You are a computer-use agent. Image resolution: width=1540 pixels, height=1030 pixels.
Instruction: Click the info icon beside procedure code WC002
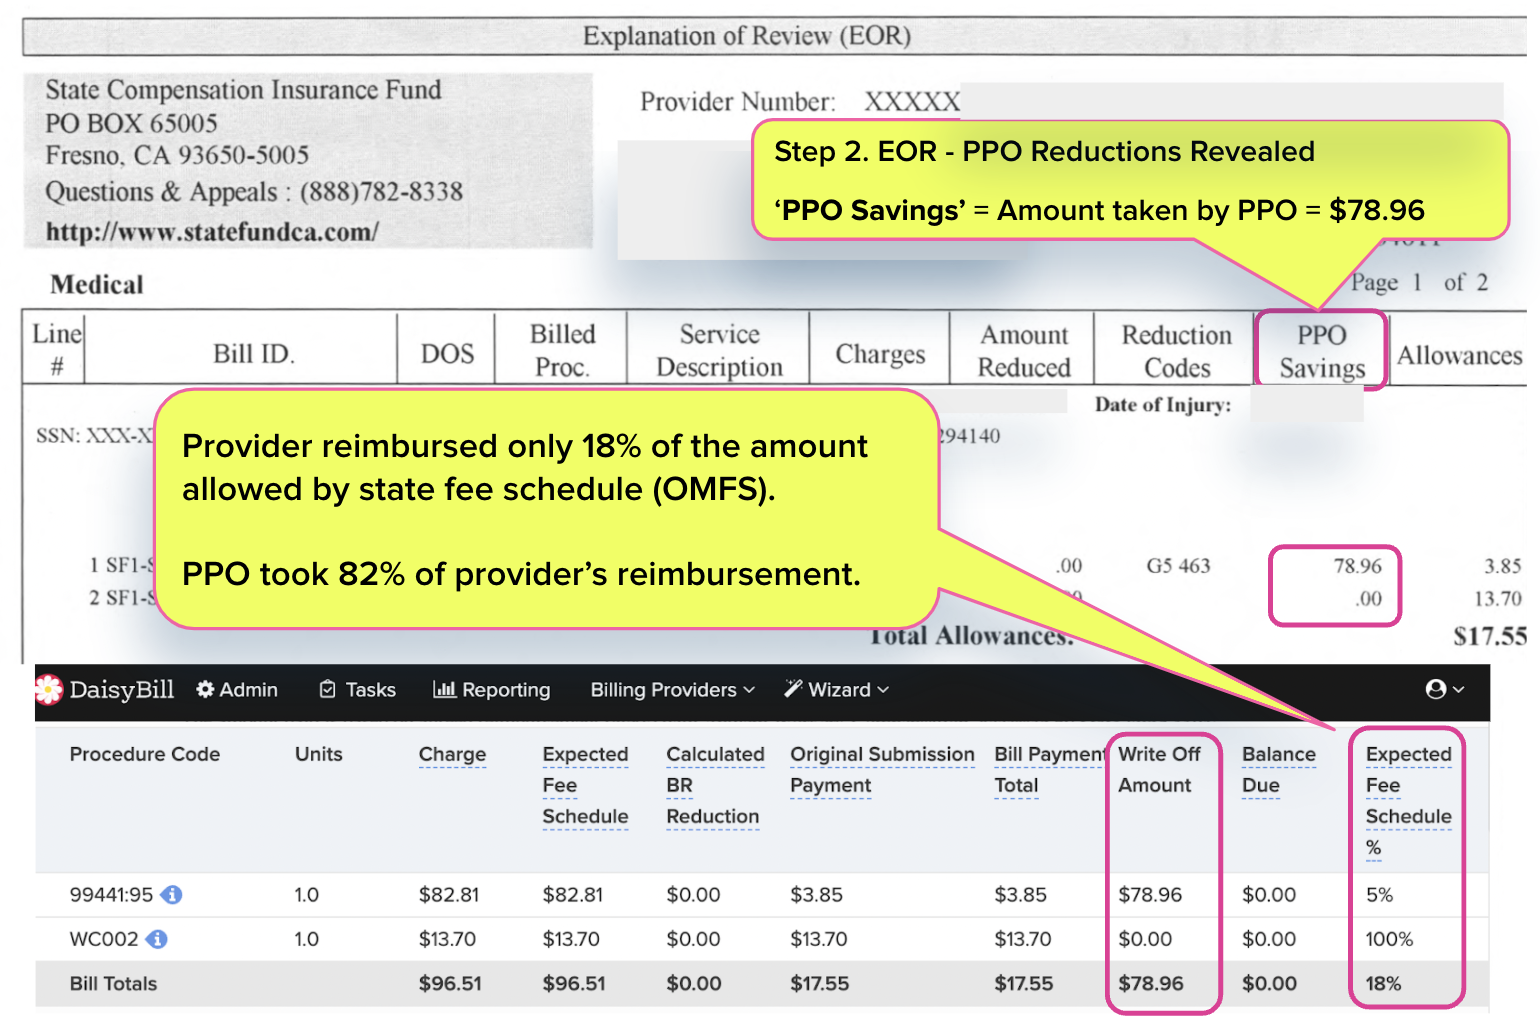click(x=157, y=940)
